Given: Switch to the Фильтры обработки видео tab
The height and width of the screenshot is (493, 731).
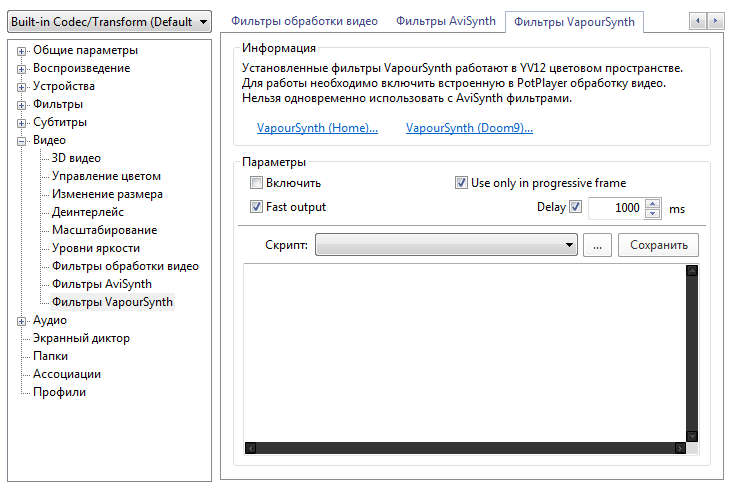Looking at the screenshot, I should pos(305,21).
